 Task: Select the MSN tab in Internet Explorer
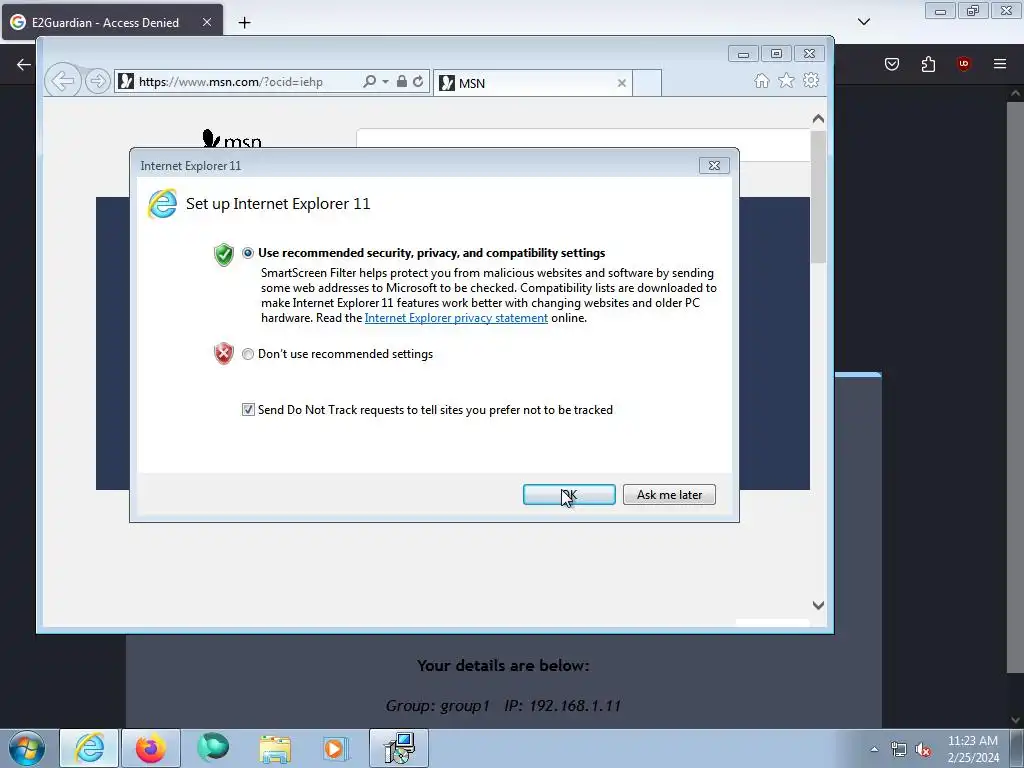tap(532, 83)
